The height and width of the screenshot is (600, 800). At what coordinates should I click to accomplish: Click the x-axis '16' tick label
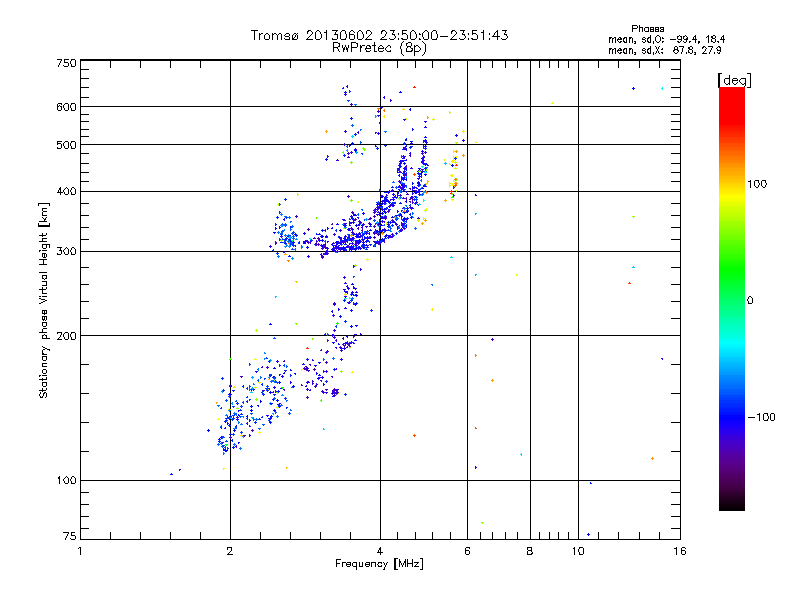point(680,552)
